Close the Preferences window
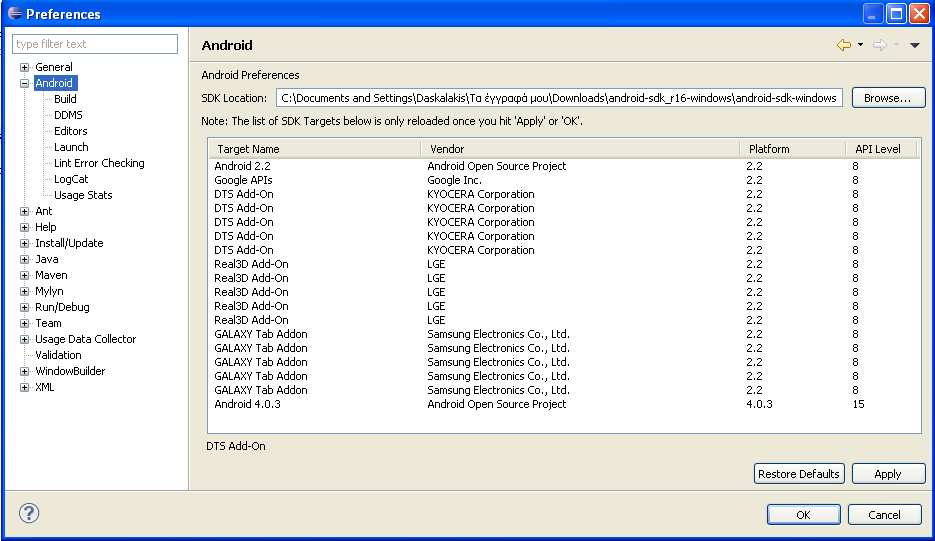Image resolution: width=935 pixels, height=541 pixels. [x=919, y=14]
